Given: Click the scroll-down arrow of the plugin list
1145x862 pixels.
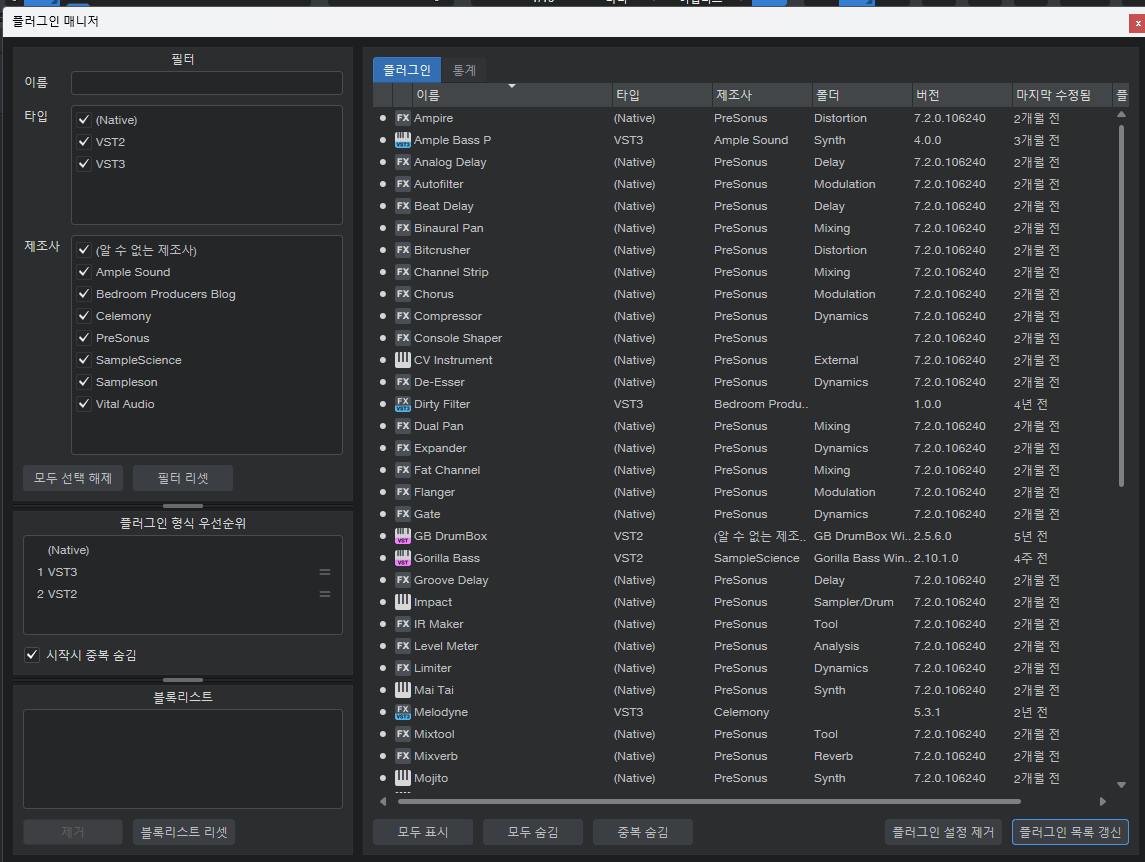Looking at the screenshot, I should (x=1122, y=785).
